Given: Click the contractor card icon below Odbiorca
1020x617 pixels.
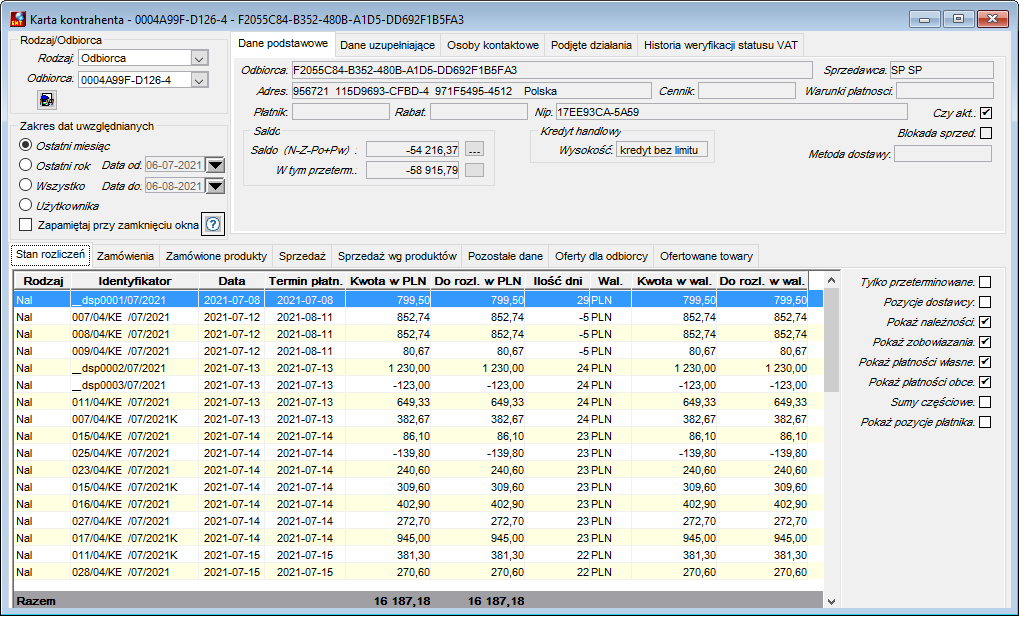Looking at the screenshot, I should click(x=47, y=100).
